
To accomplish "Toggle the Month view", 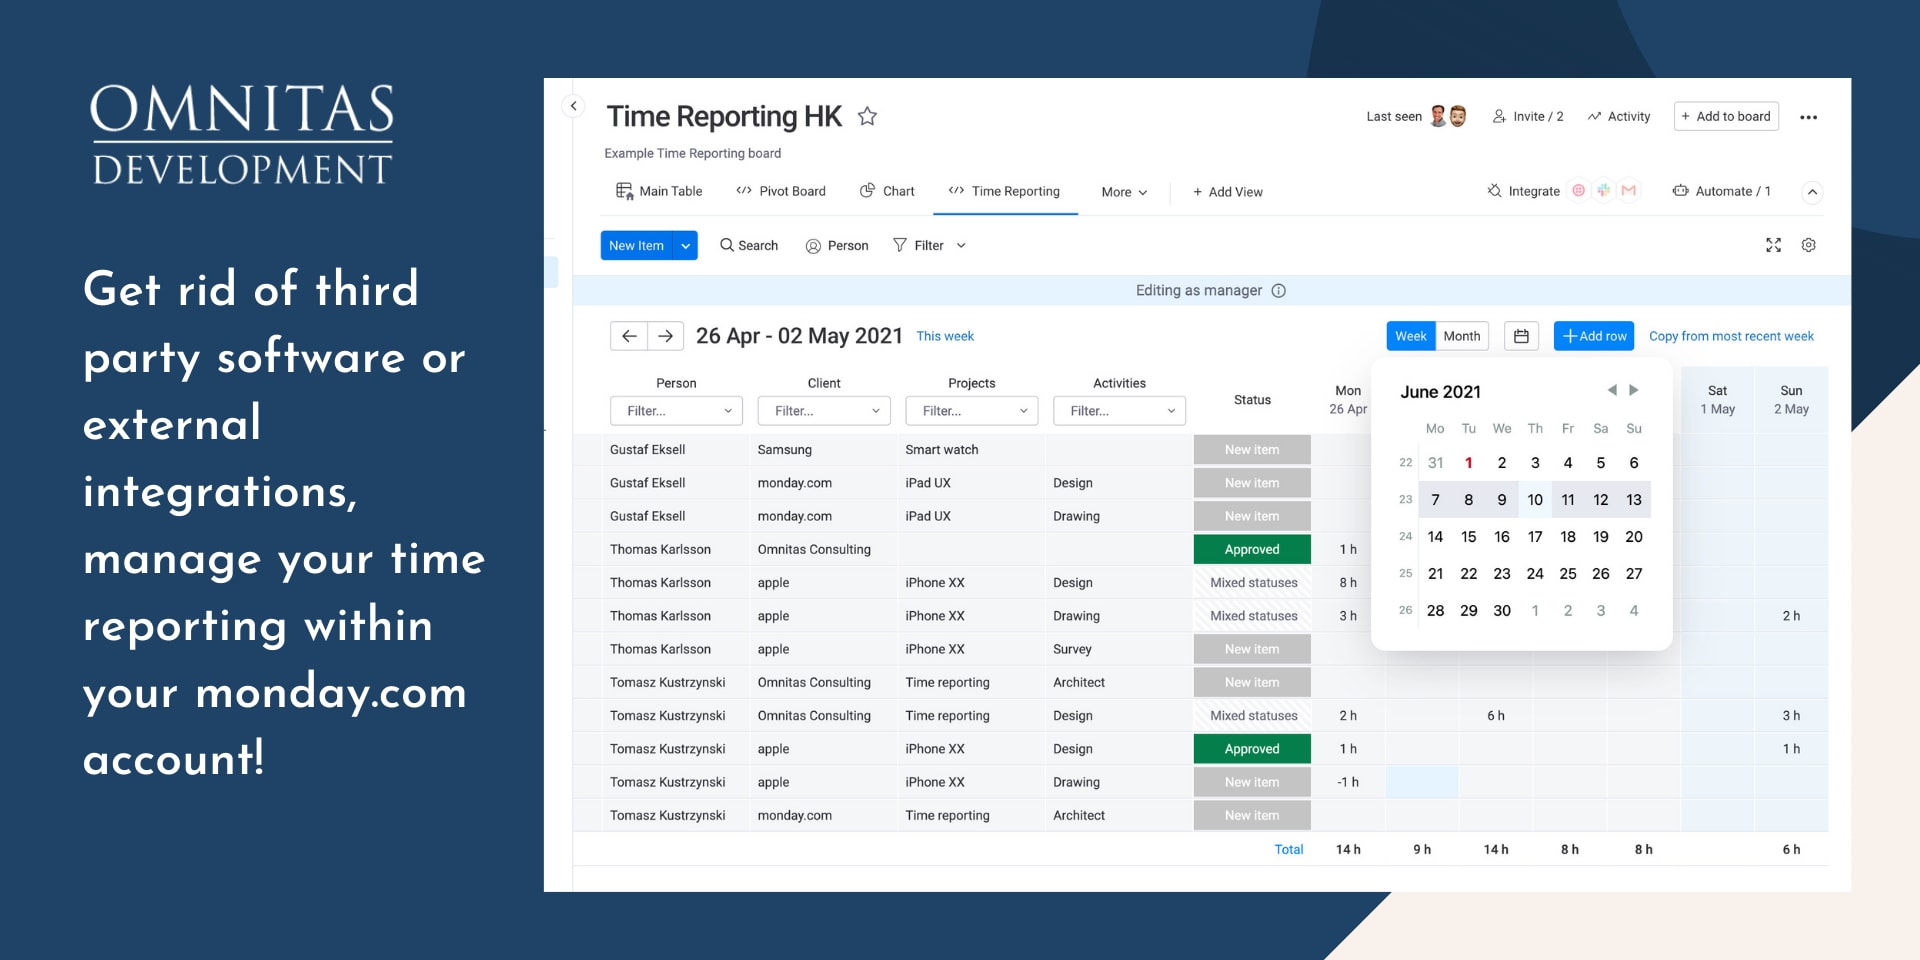I will 1462,336.
